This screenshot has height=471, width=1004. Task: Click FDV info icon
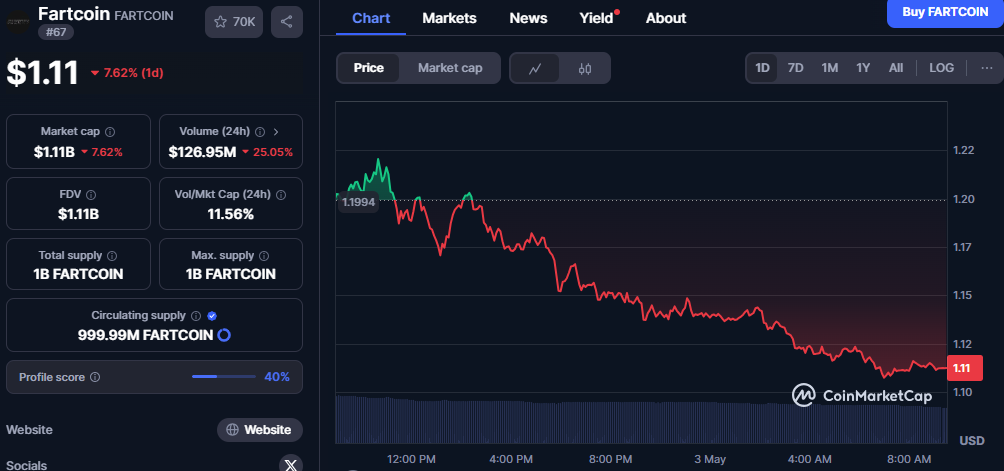point(91,195)
